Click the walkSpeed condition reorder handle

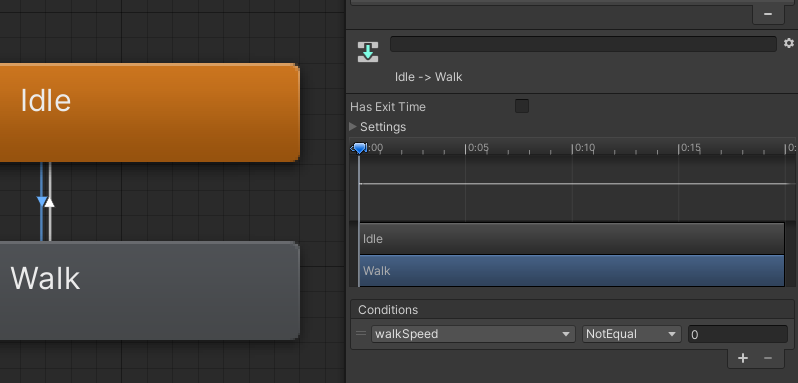point(361,334)
